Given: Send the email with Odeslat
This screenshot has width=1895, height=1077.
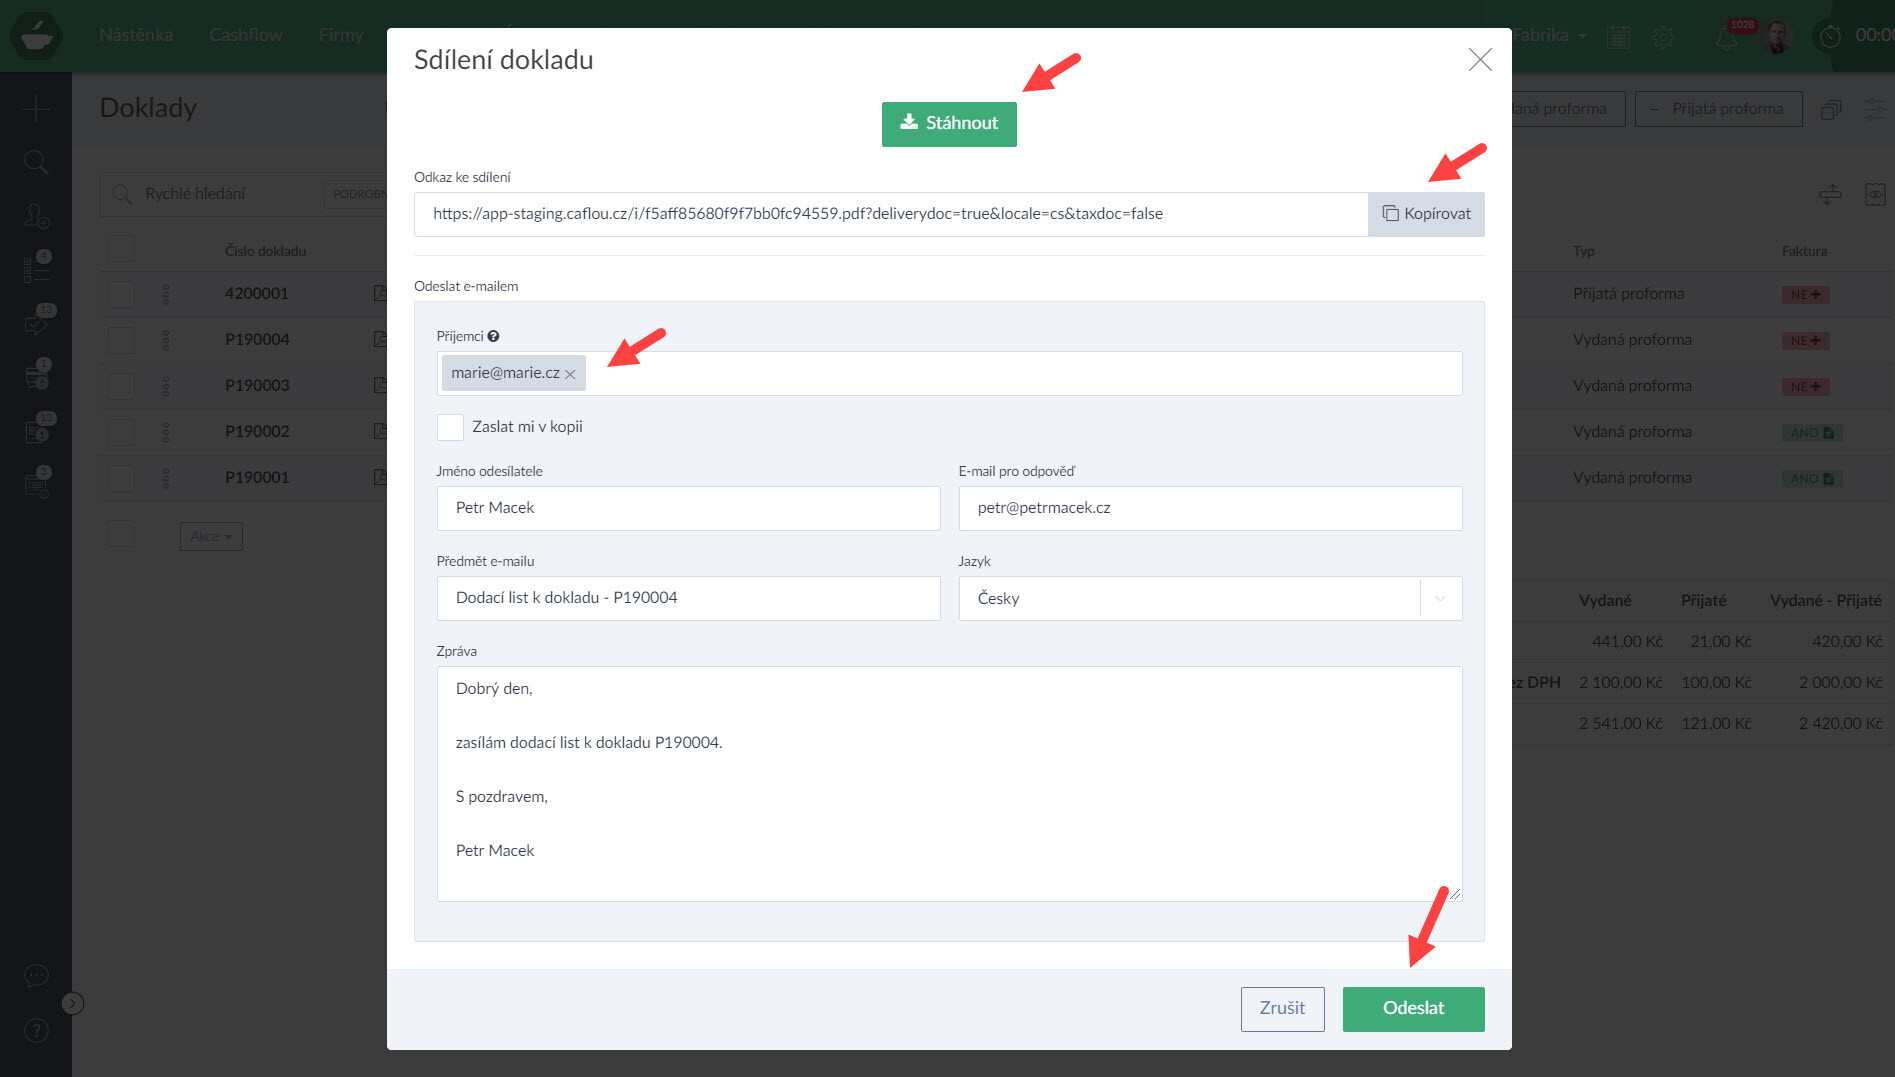Looking at the screenshot, I should (x=1412, y=1008).
